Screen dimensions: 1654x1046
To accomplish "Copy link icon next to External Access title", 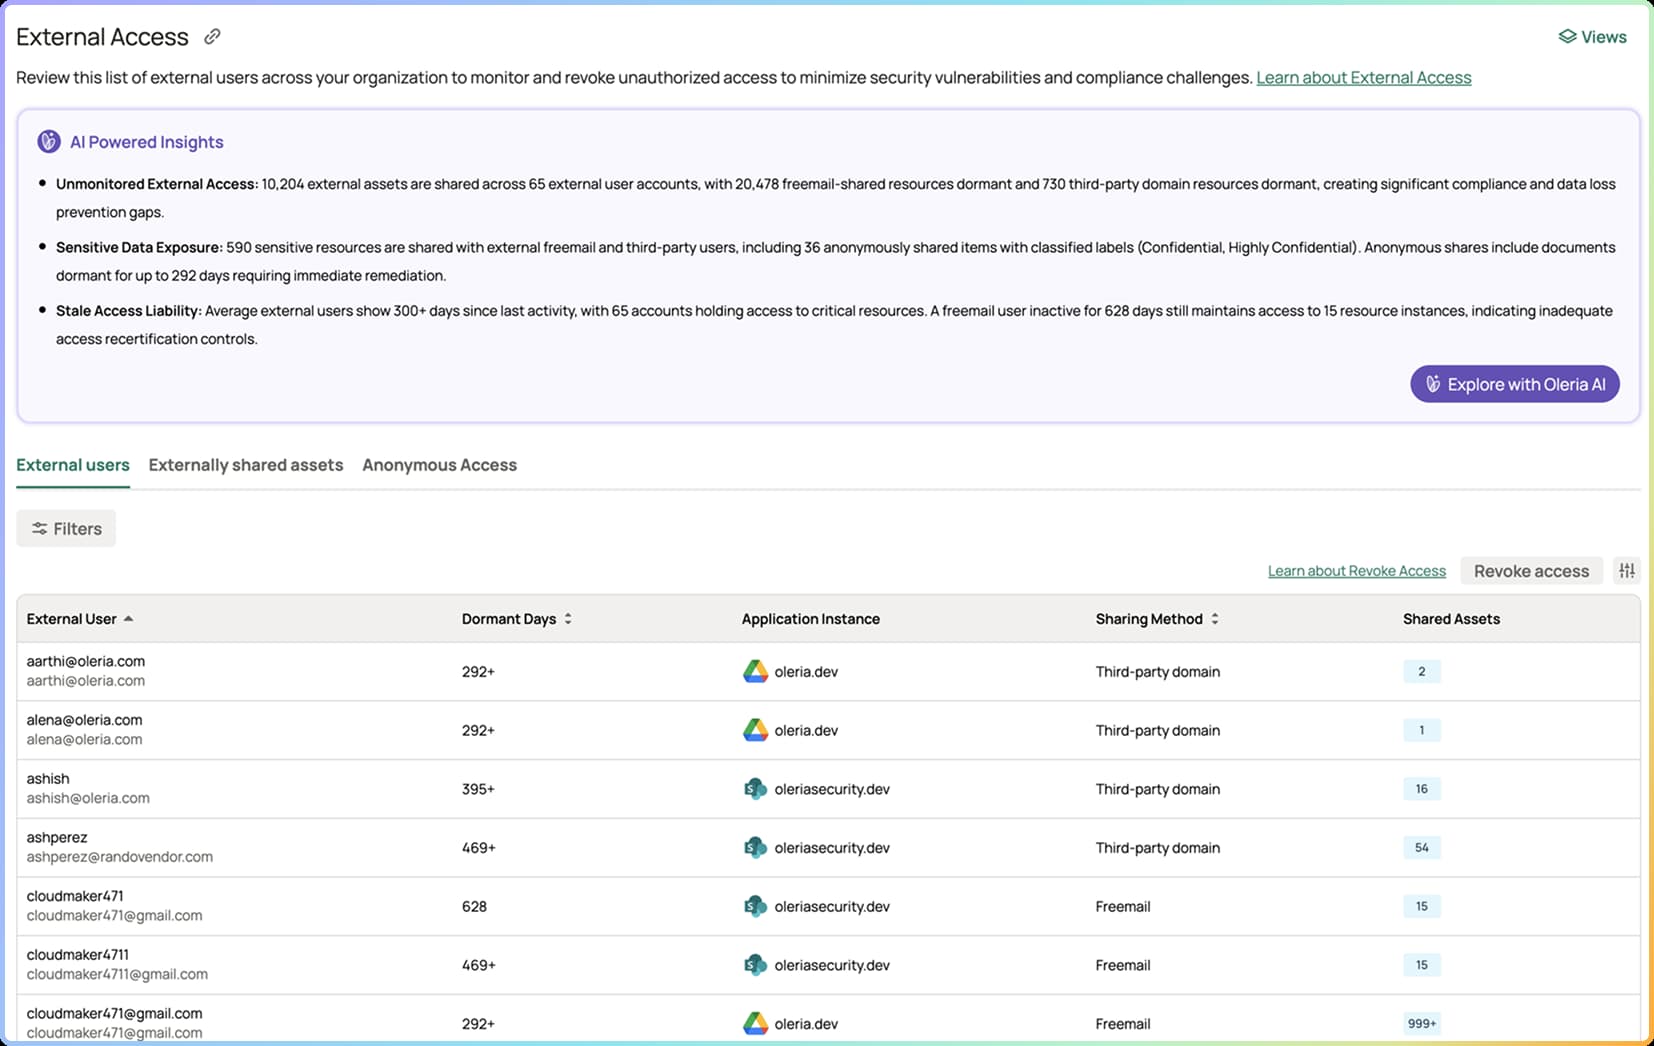I will (x=212, y=37).
